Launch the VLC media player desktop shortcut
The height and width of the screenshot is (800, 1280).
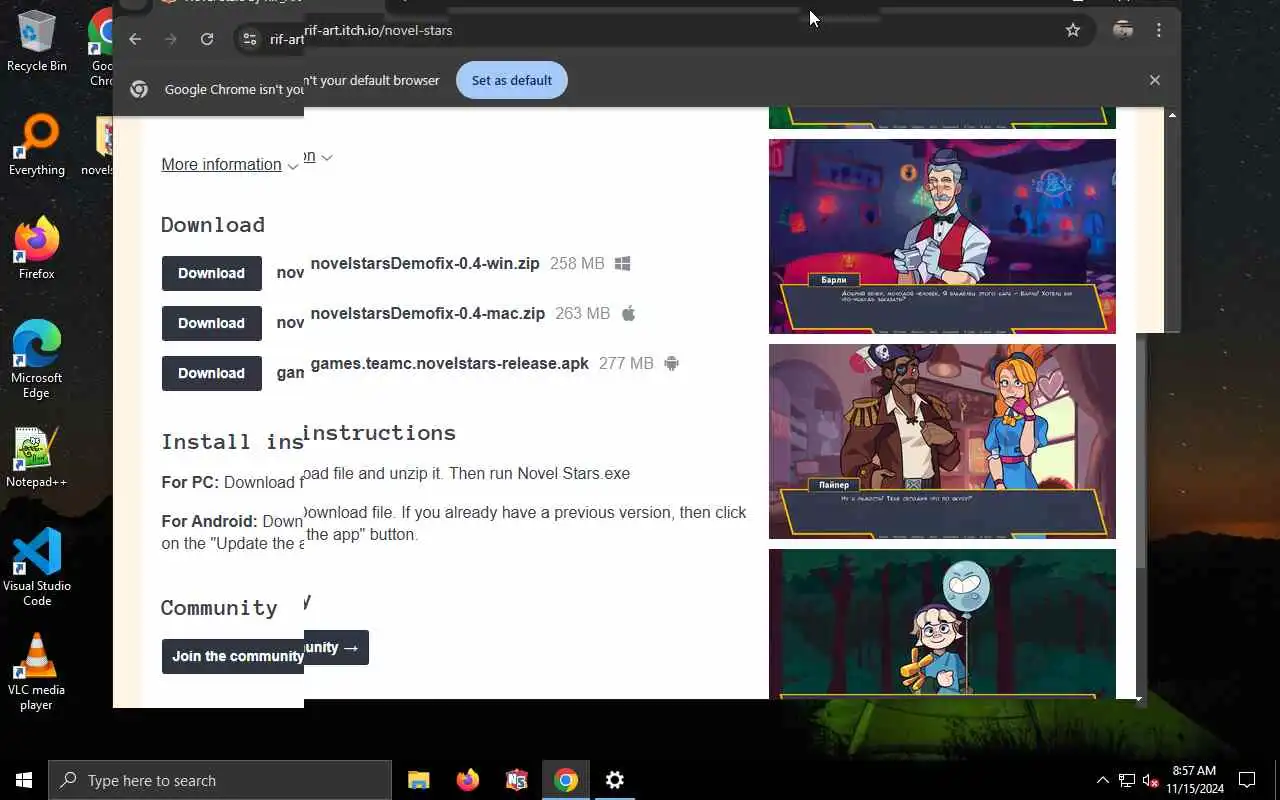(37, 671)
